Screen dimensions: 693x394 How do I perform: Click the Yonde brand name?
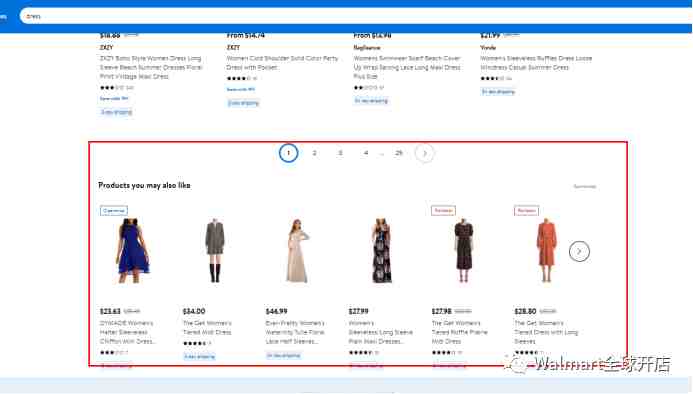click(x=488, y=47)
